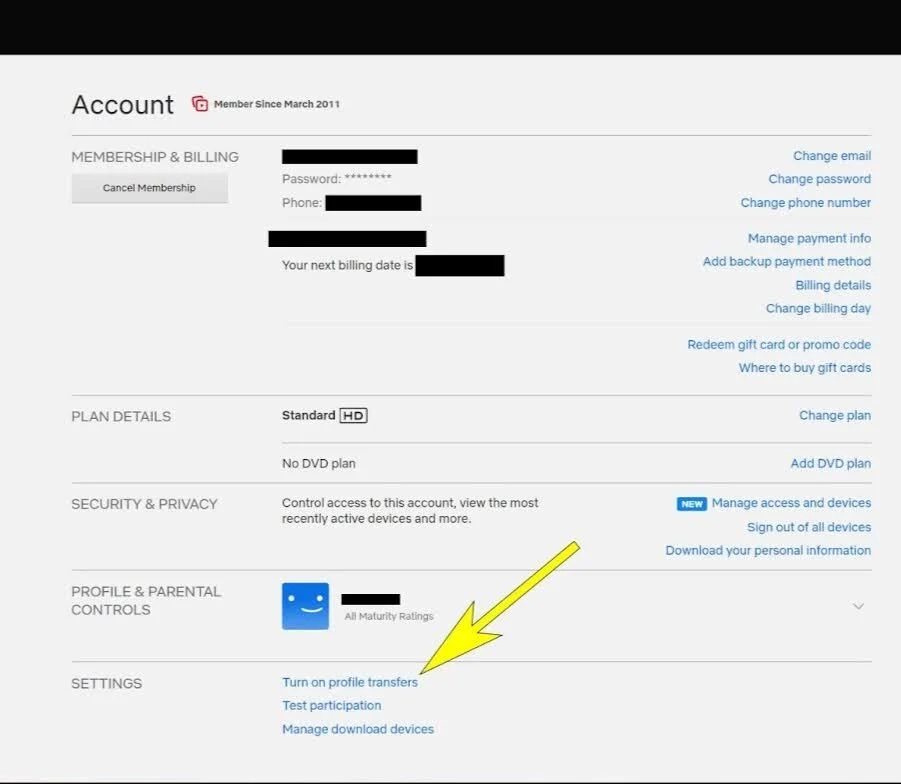Select the Change plan link
The height and width of the screenshot is (784, 901).
point(834,416)
